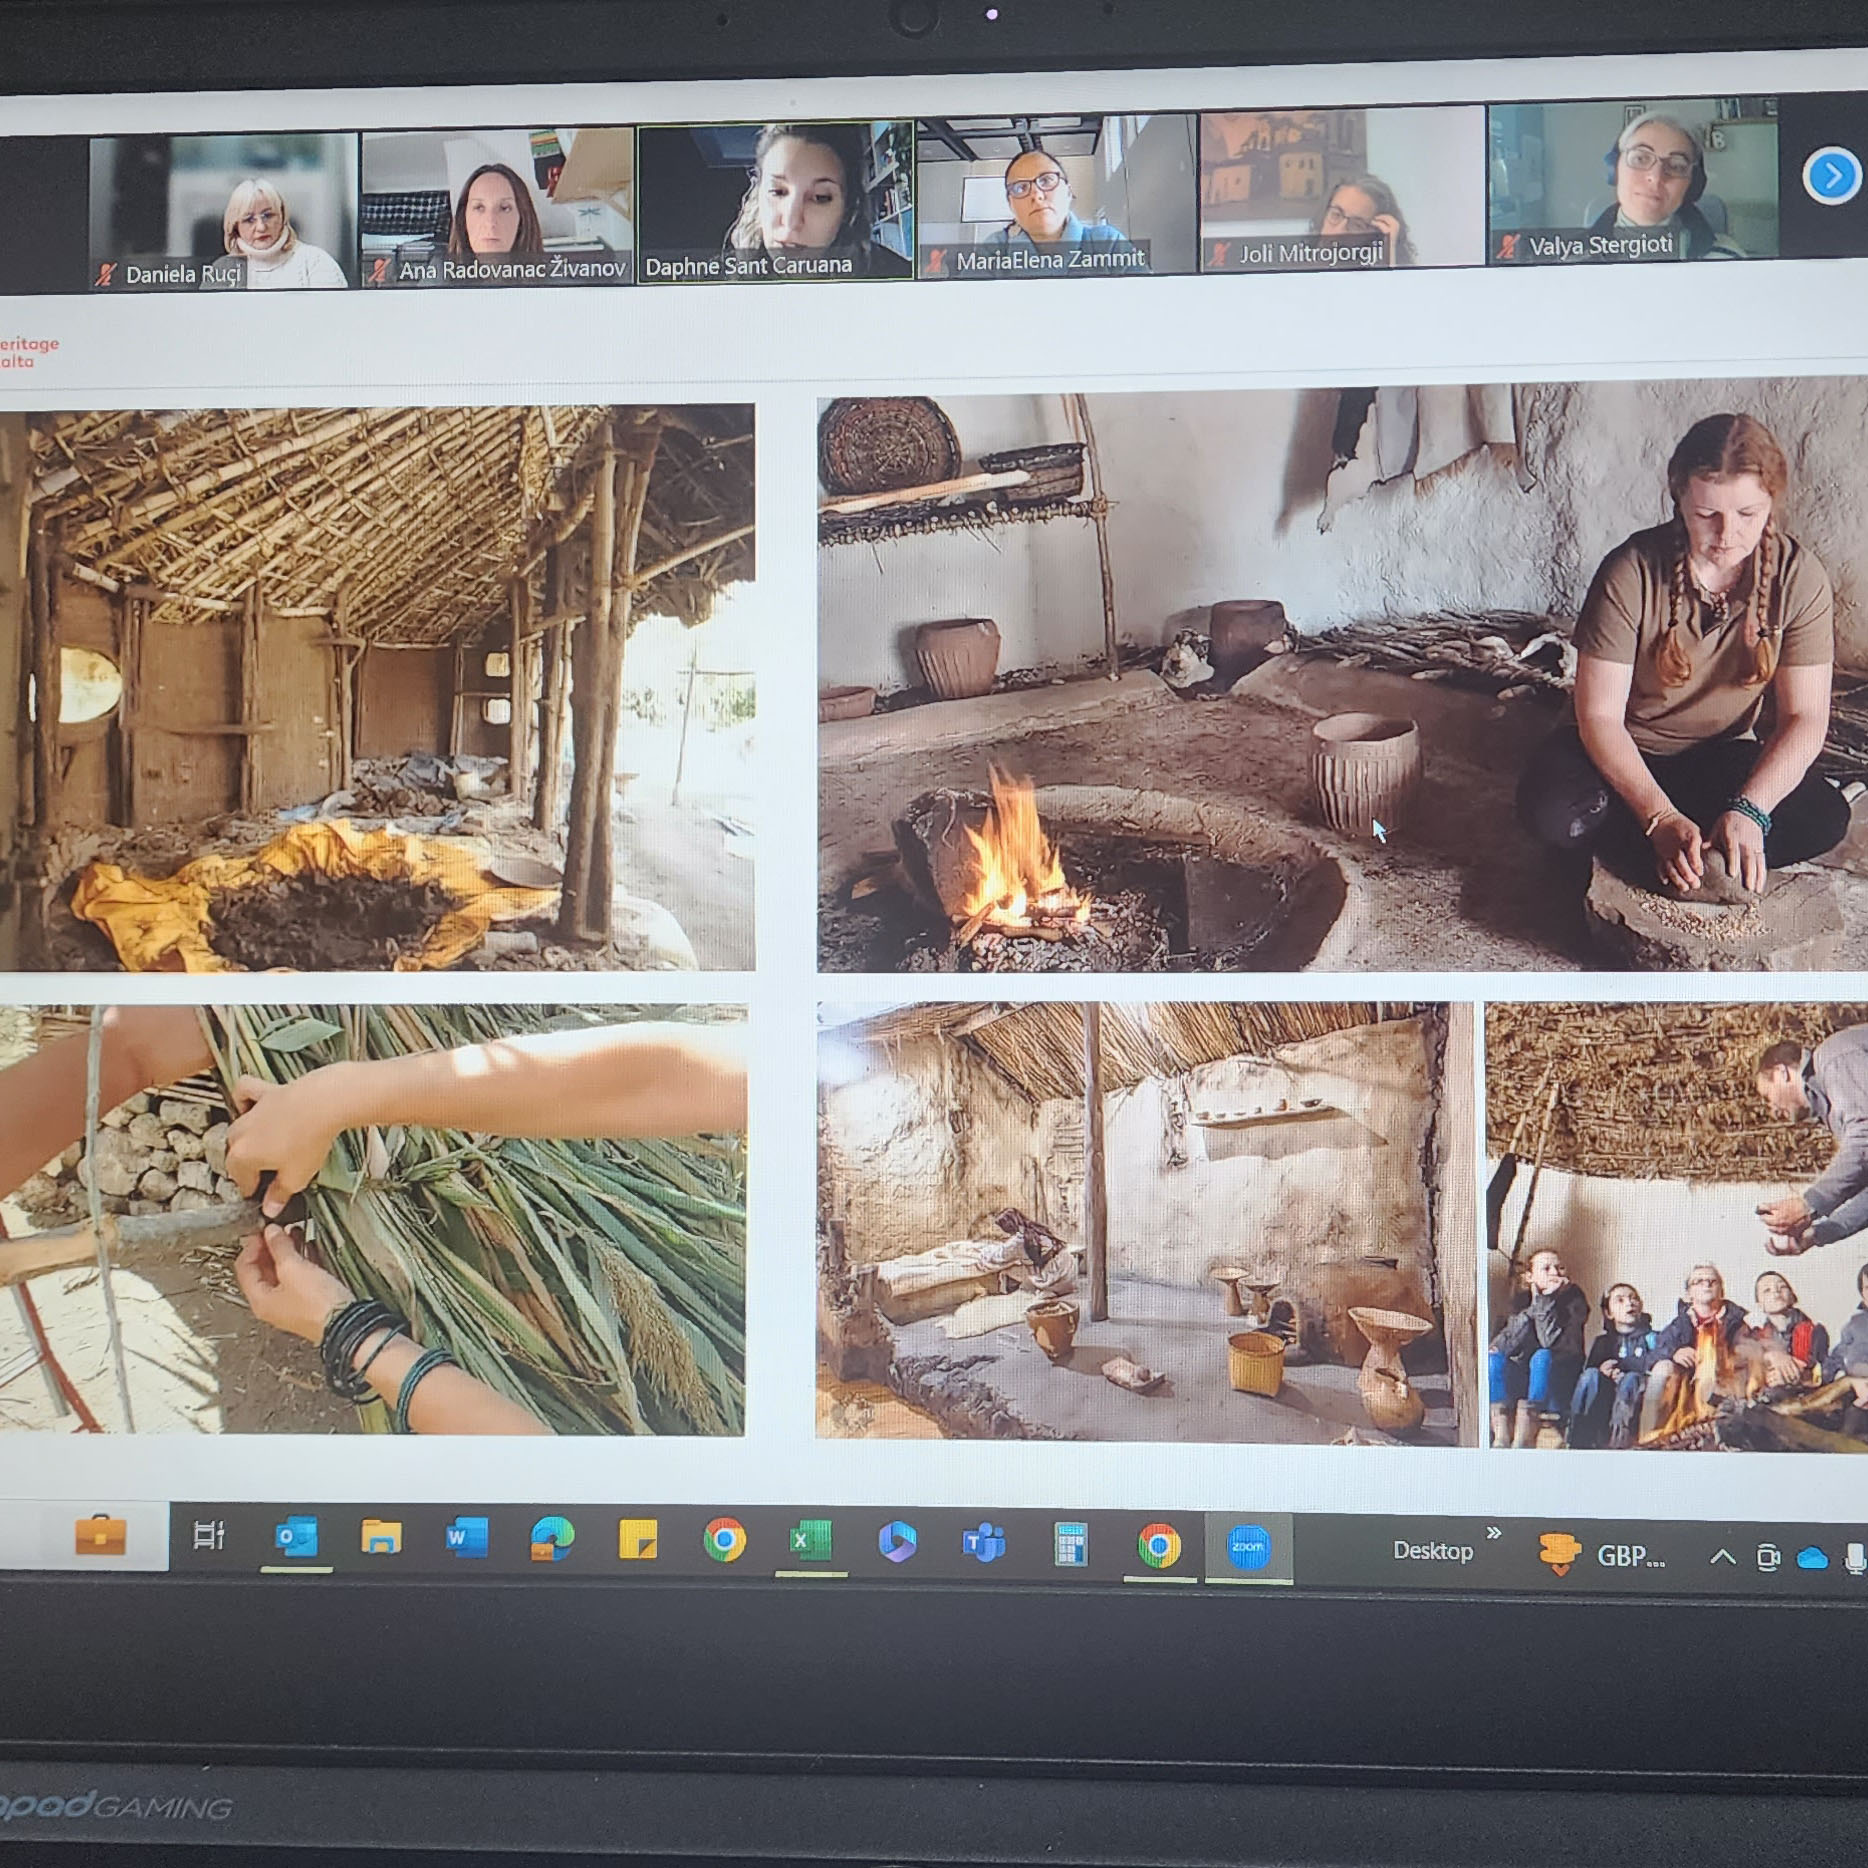Open Microsoft Teams from the taskbar

coord(984,1544)
